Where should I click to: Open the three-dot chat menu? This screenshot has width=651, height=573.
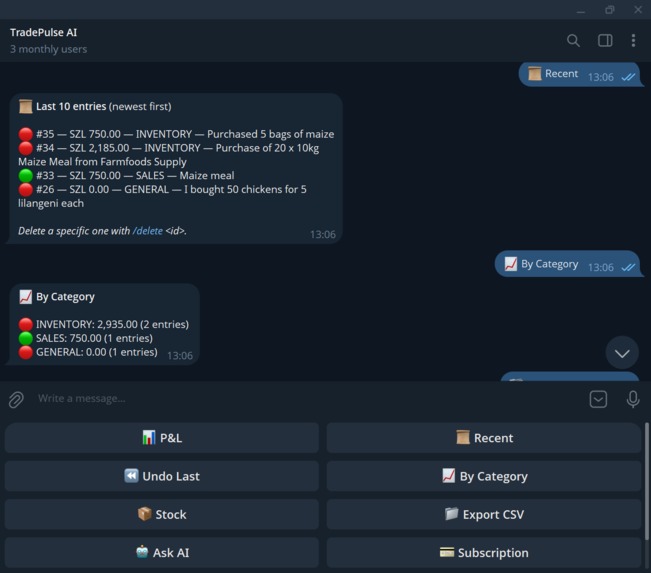633,41
